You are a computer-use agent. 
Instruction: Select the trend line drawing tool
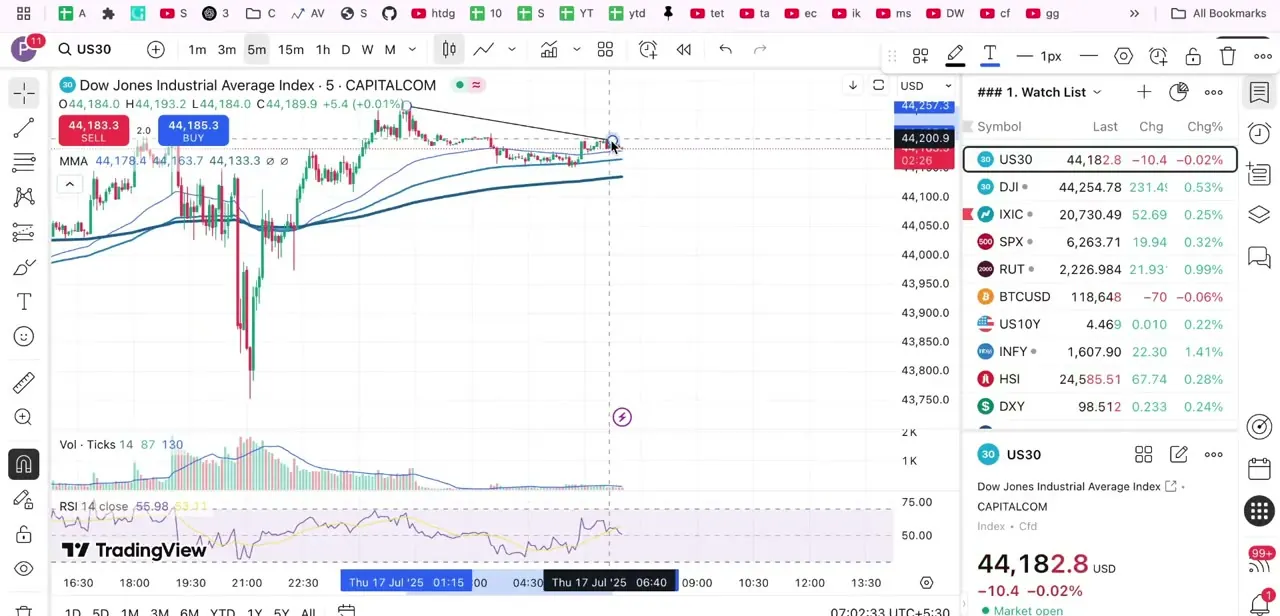pos(24,127)
